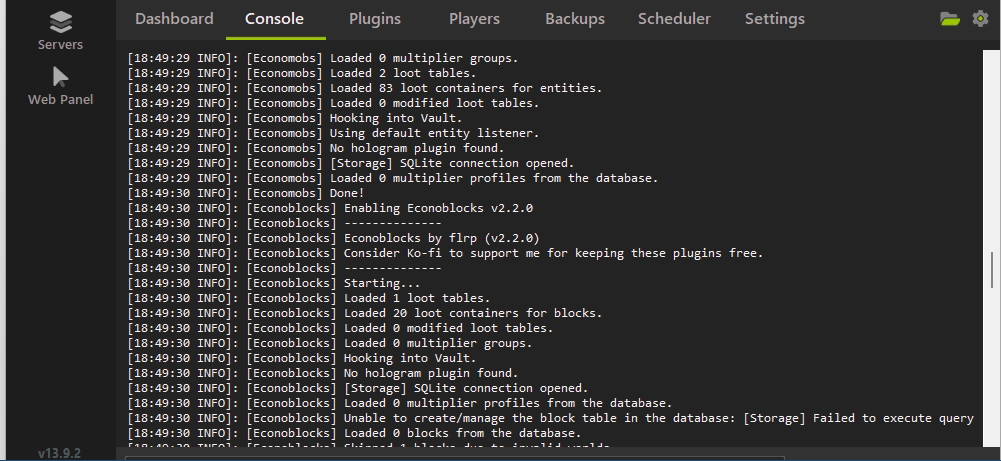The image size is (1001, 461).
Task: Switch to the Dashboard tab
Action: click(x=174, y=19)
